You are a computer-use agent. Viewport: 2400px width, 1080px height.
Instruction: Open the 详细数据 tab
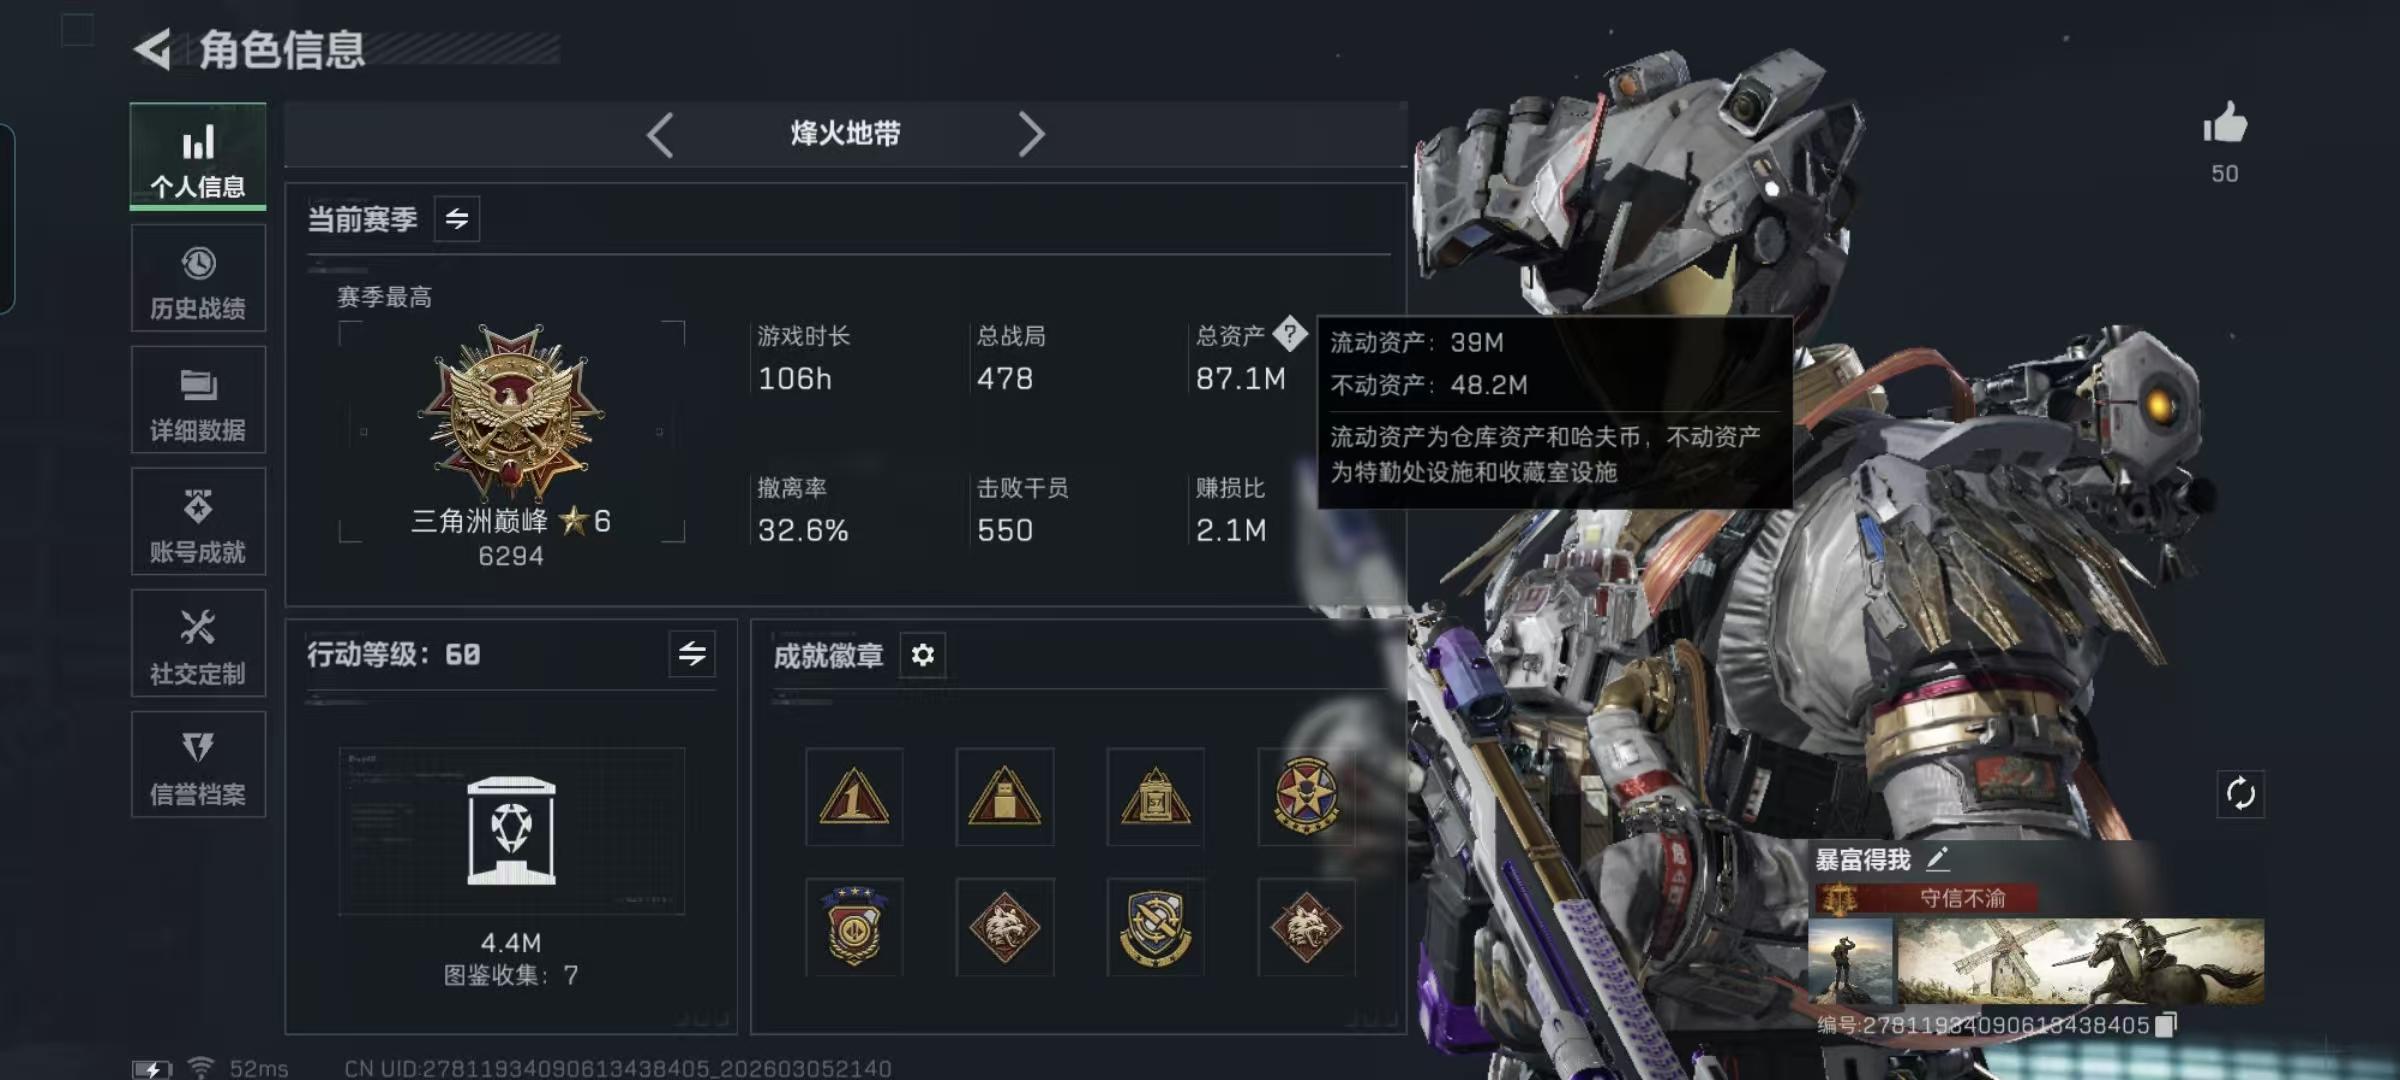(198, 400)
